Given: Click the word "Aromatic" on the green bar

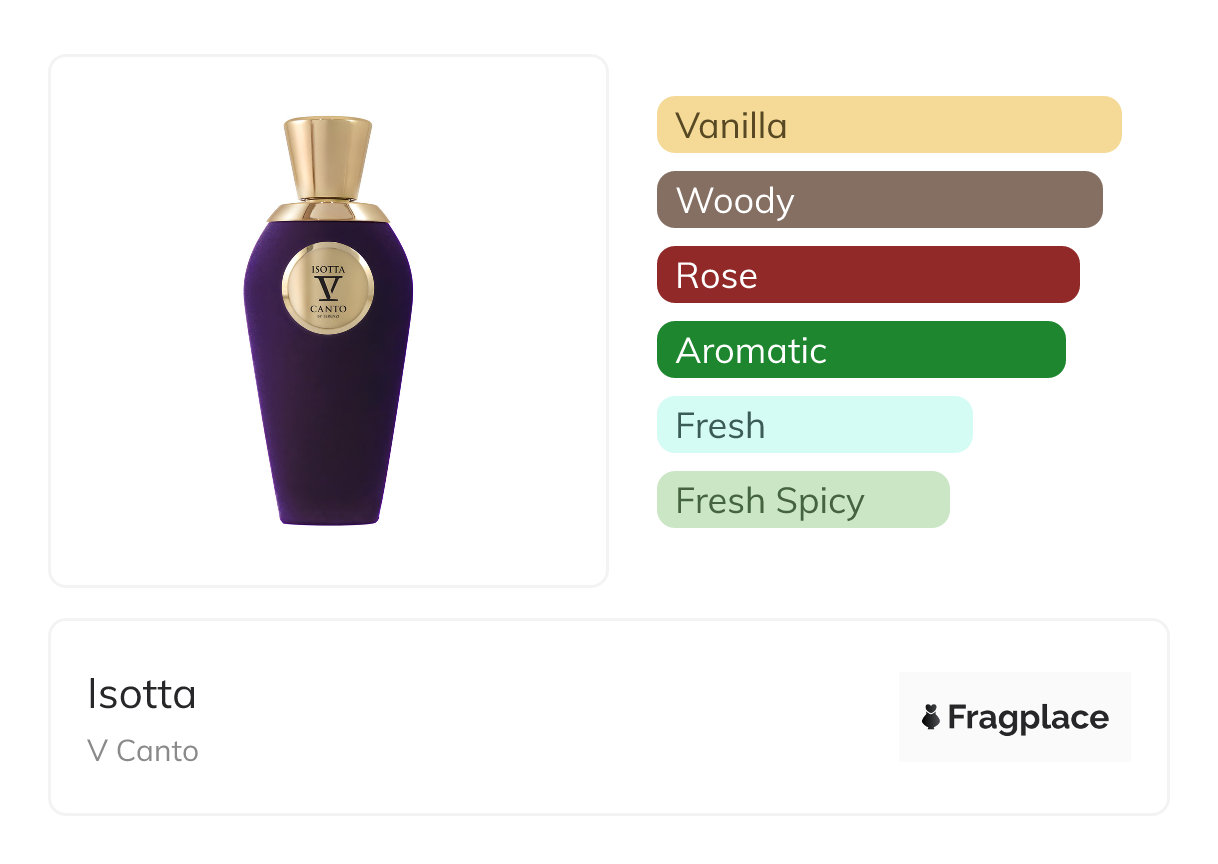Looking at the screenshot, I should tap(751, 351).
